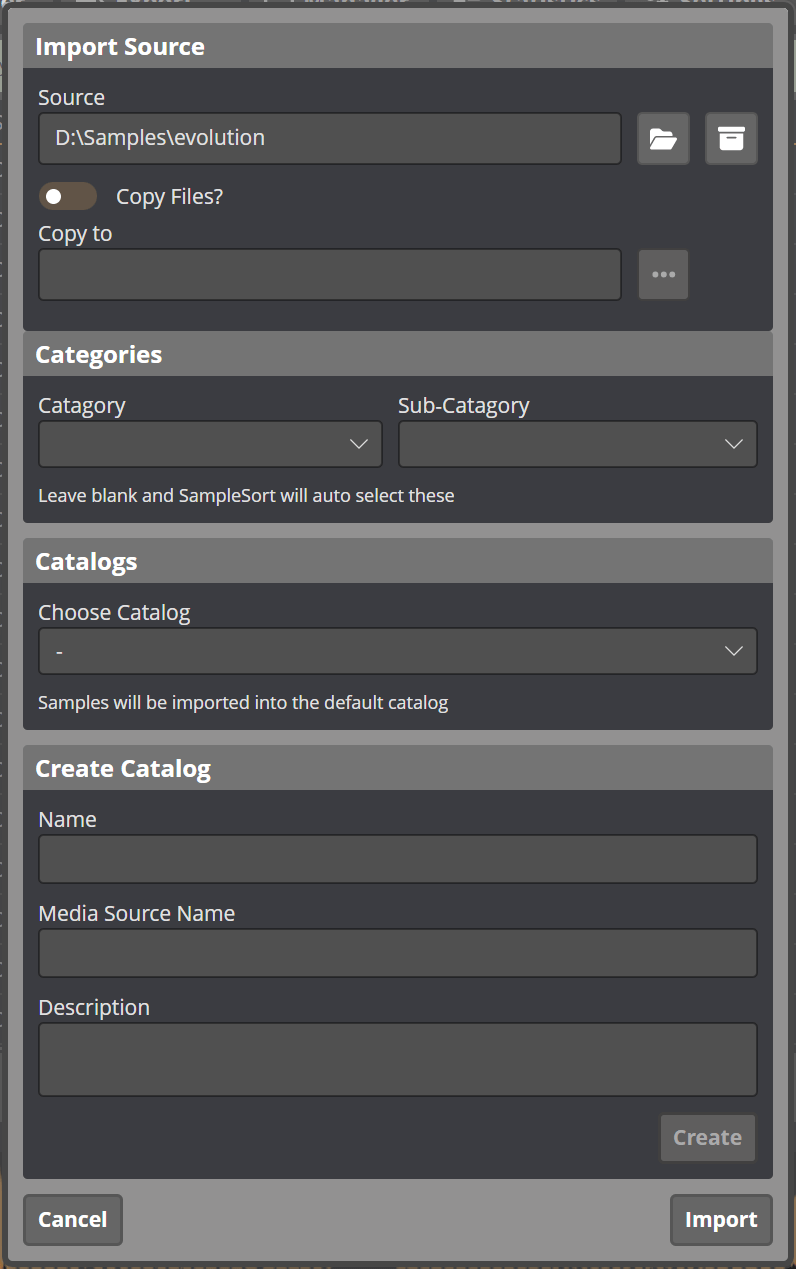Select the Media Source Name field
The height and width of the screenshot is (1269, 796).
click(397, 953)
